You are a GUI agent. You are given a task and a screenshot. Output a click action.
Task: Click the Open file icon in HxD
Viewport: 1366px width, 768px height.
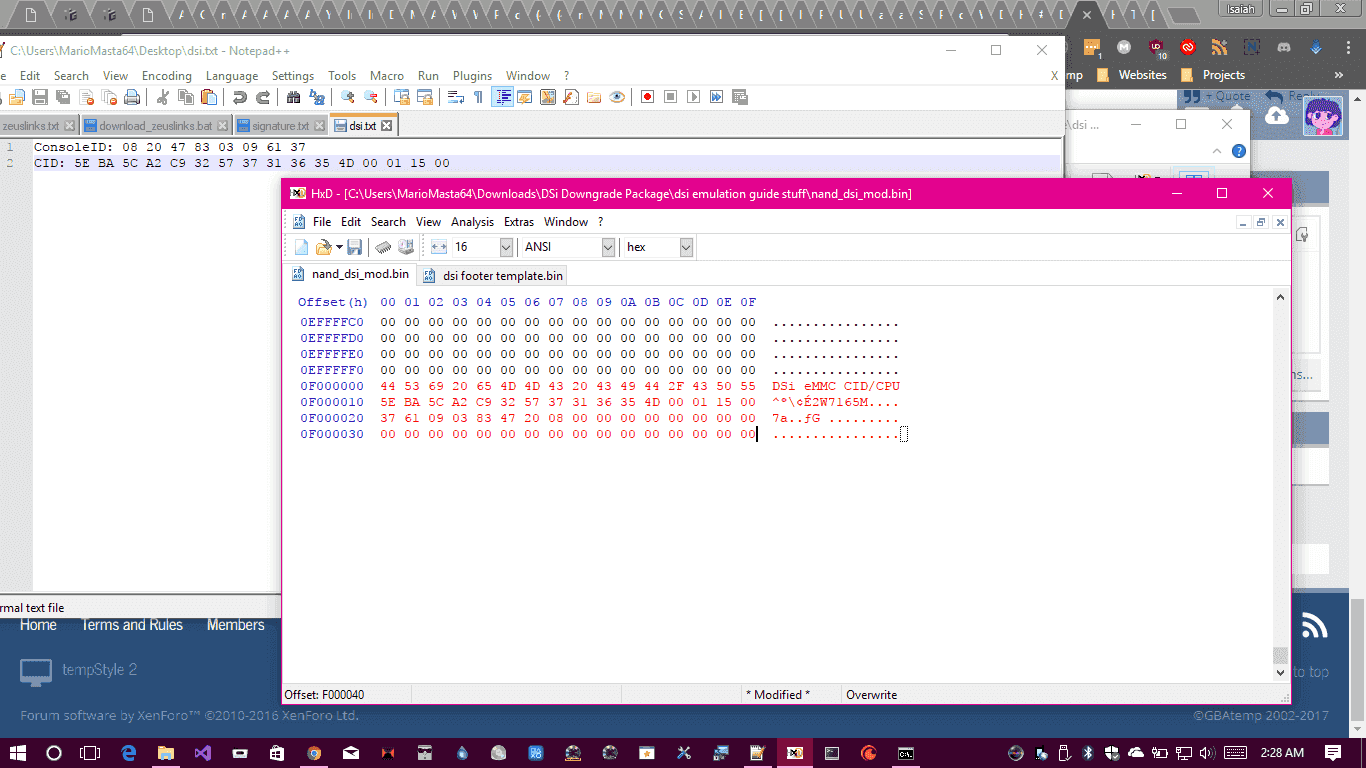pyautogui.click(x=323, y=247)
